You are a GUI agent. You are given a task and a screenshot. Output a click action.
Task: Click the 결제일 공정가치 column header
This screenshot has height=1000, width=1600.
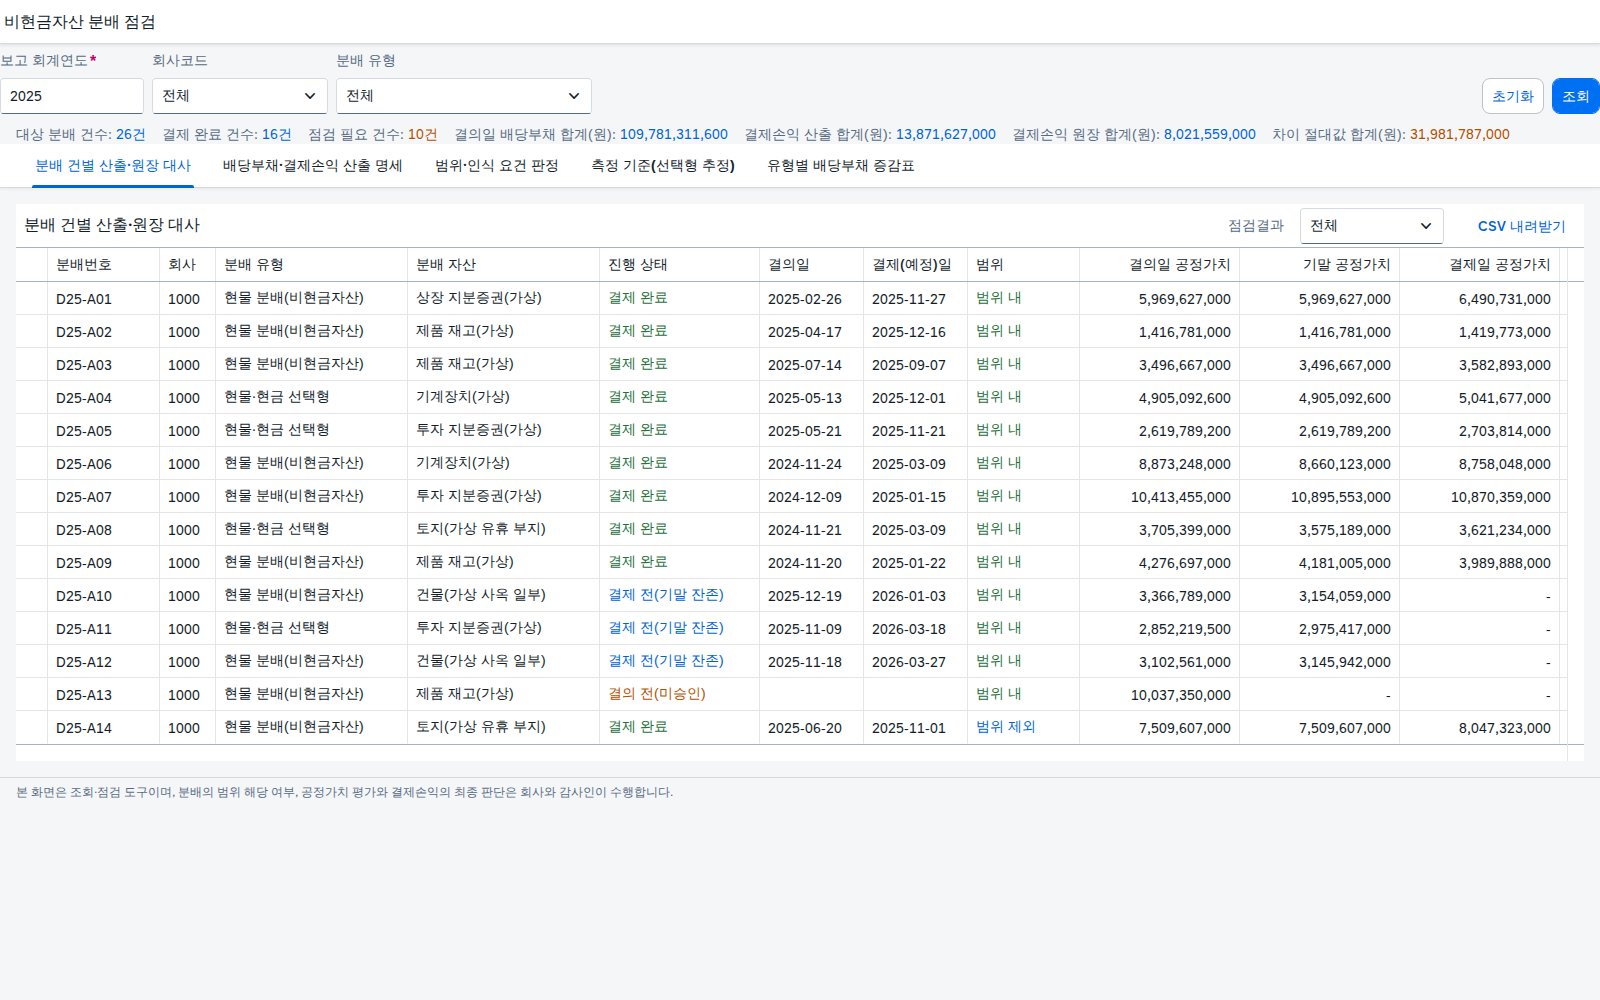click(x=1479, y=265)
